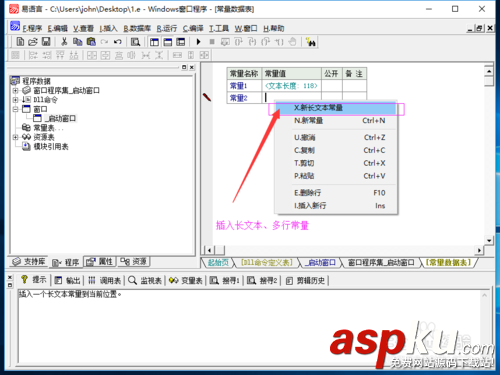
Task: Open the 剪辑历史 output tab
Action: 306,281
